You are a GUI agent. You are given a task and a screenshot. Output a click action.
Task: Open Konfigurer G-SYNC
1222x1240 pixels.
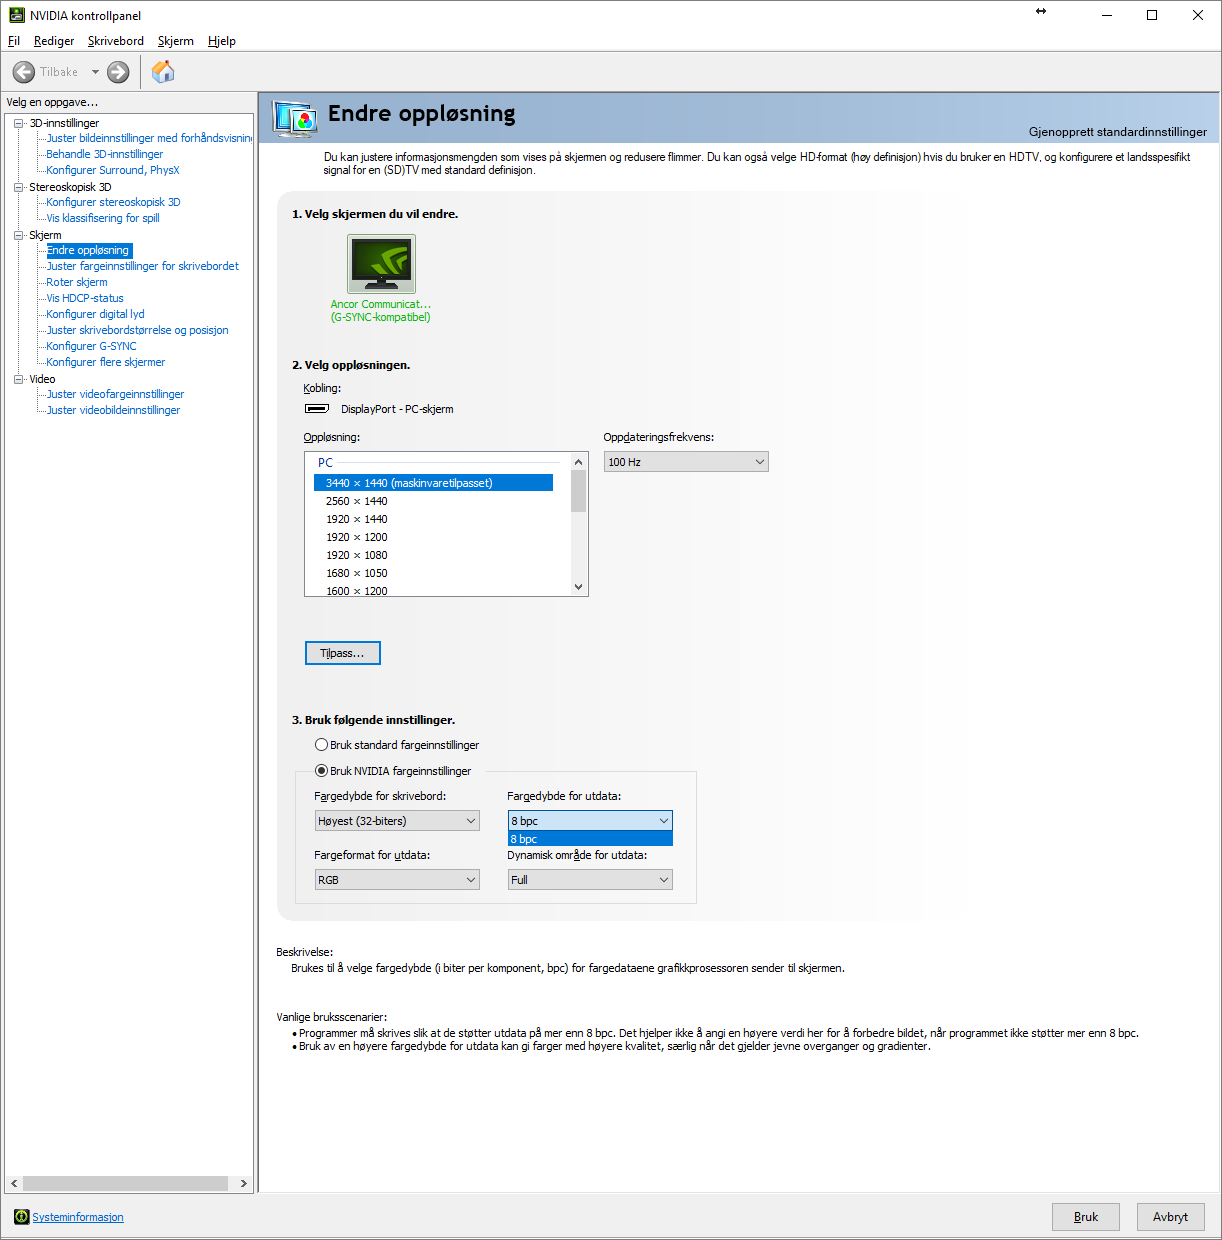(x=91, y=346)
